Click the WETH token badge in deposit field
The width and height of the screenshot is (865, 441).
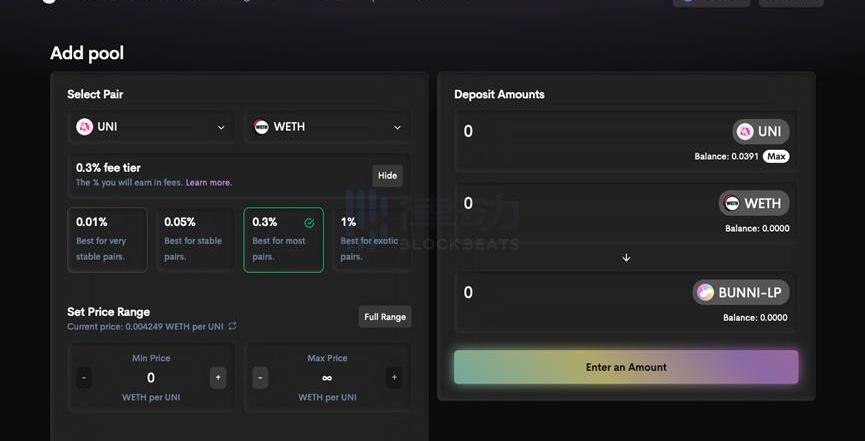pos(753,203)
